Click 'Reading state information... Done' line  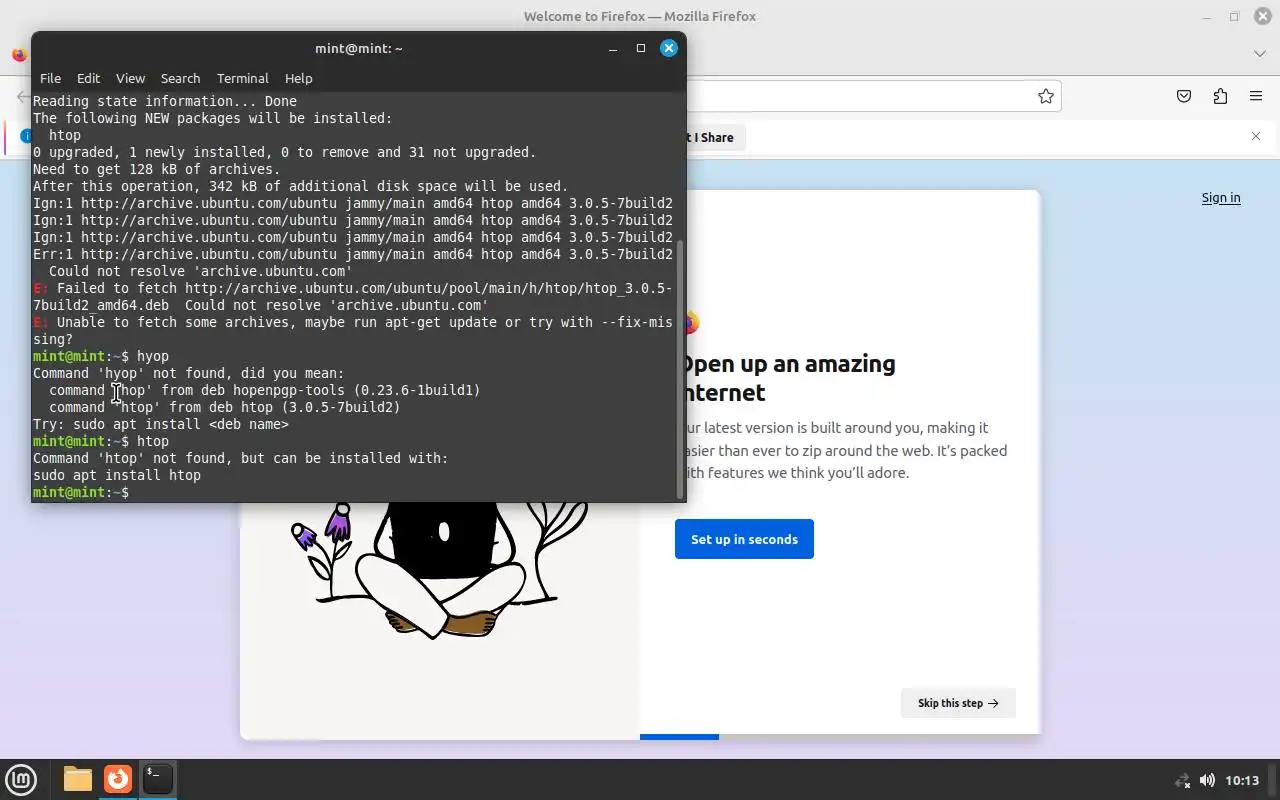165,101
